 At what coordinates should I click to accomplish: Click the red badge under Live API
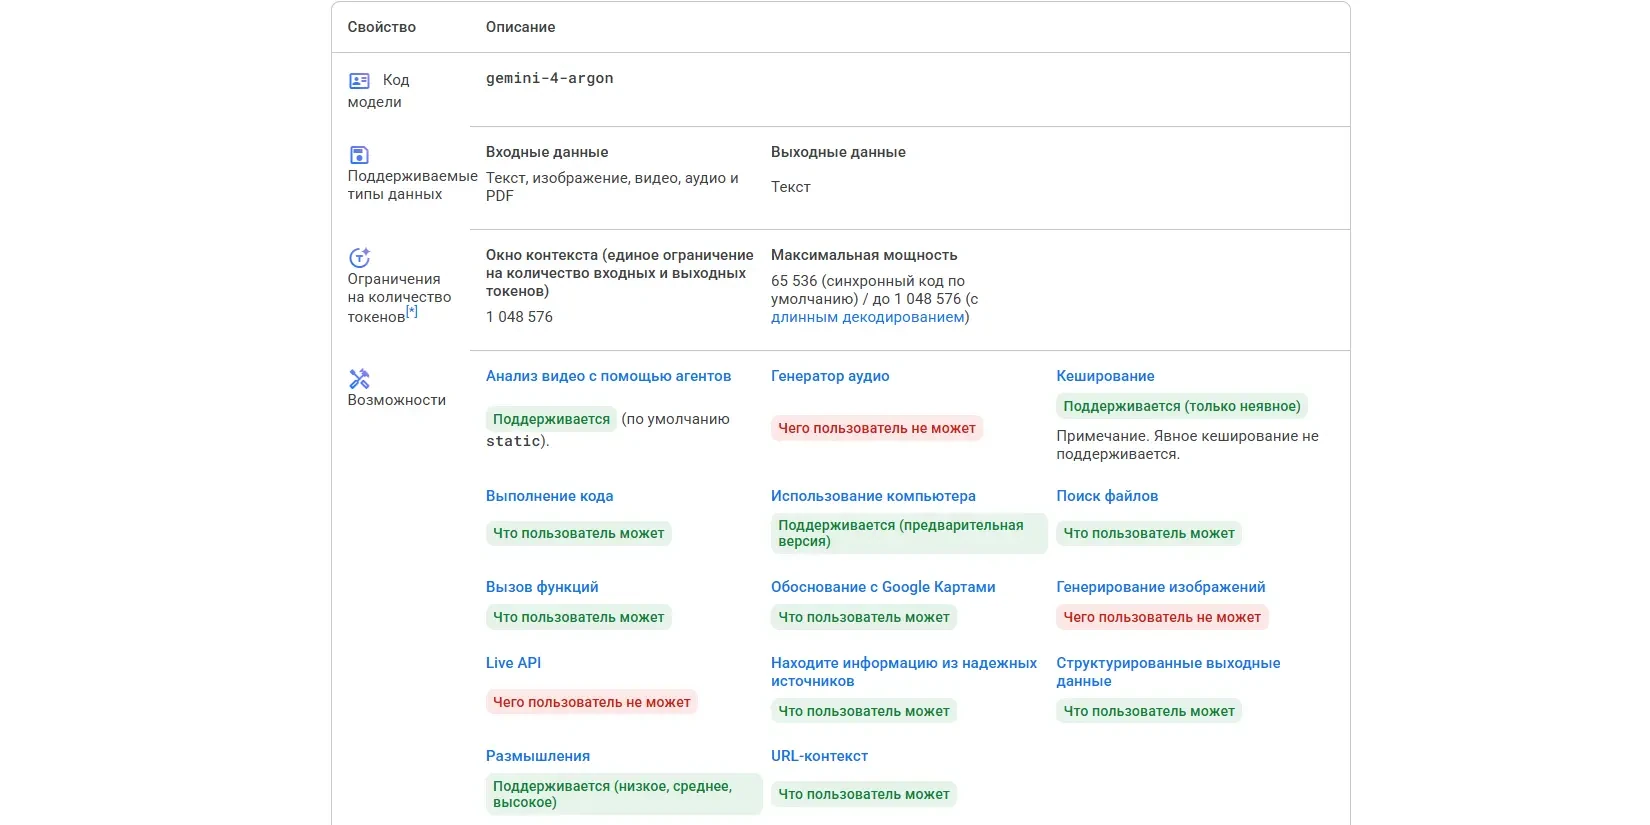[592, 702]
